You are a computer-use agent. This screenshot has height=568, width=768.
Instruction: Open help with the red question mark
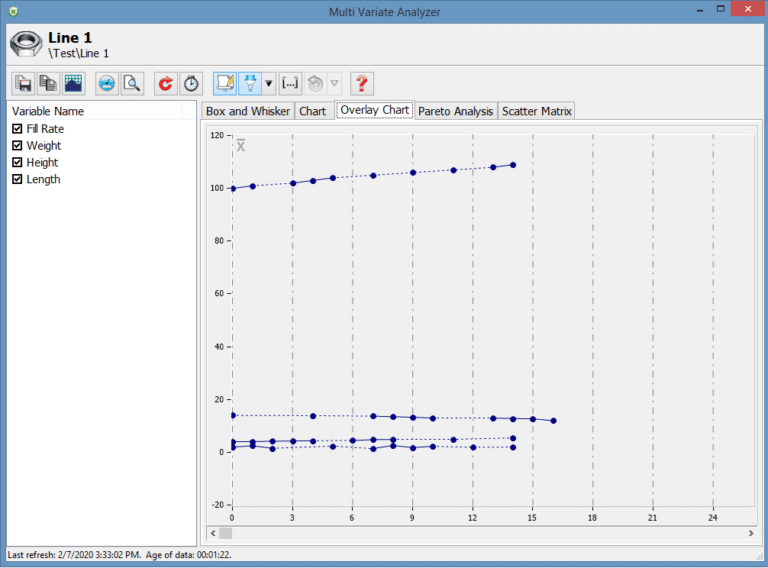tap(361, 83)
